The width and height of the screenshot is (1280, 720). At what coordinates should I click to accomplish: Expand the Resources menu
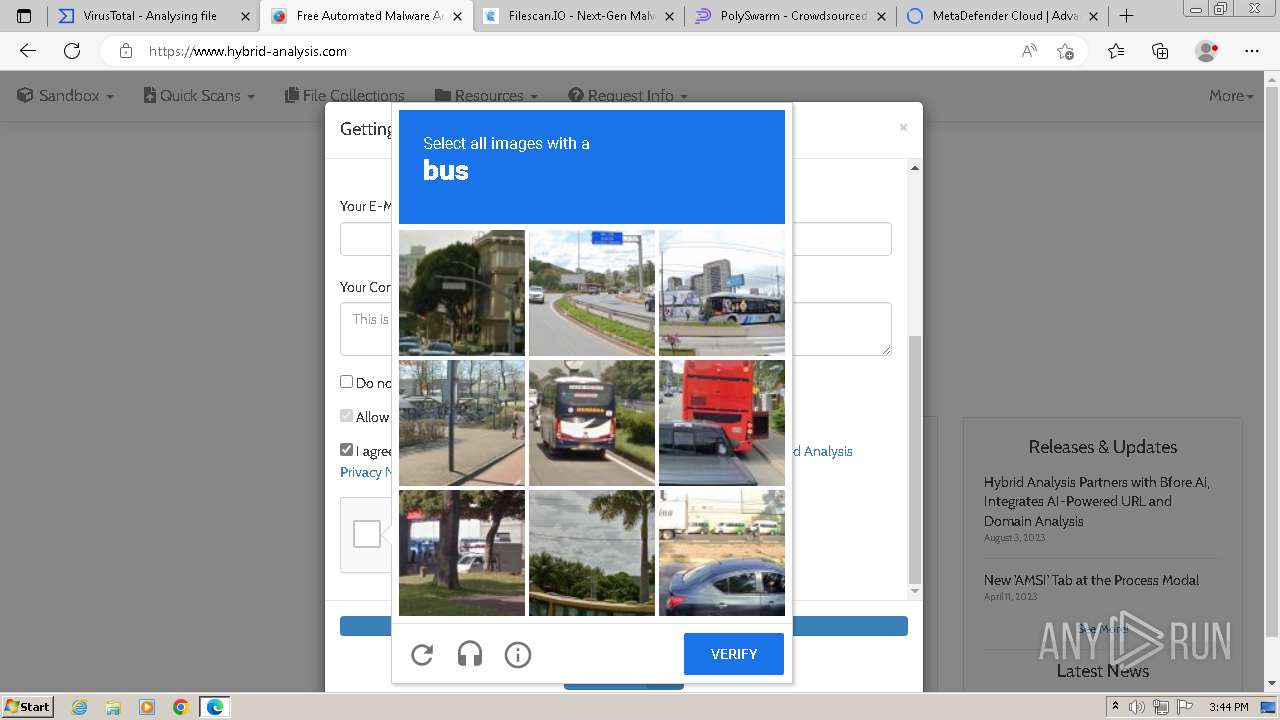[487, 96]
